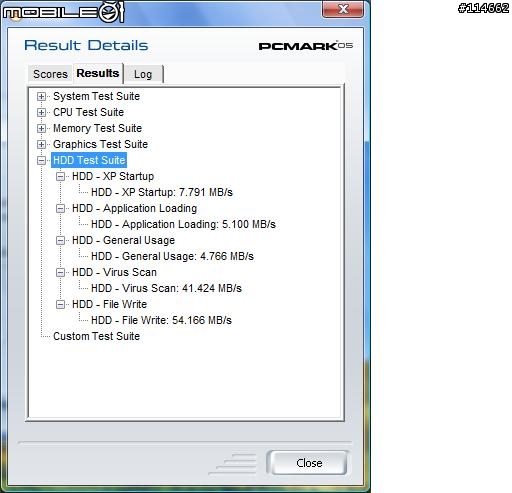Image resolution: width=512 pixels, height=493 pixels.
Task: Select File Write result 54.166 MB/s
Action: coord(161,320)
